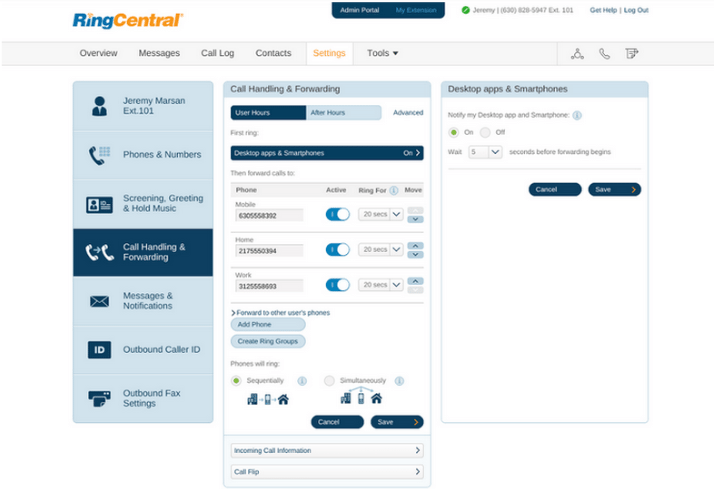Expand Forward to other user's phones
This screenshot has width=714, height=489.
(280, 313)
